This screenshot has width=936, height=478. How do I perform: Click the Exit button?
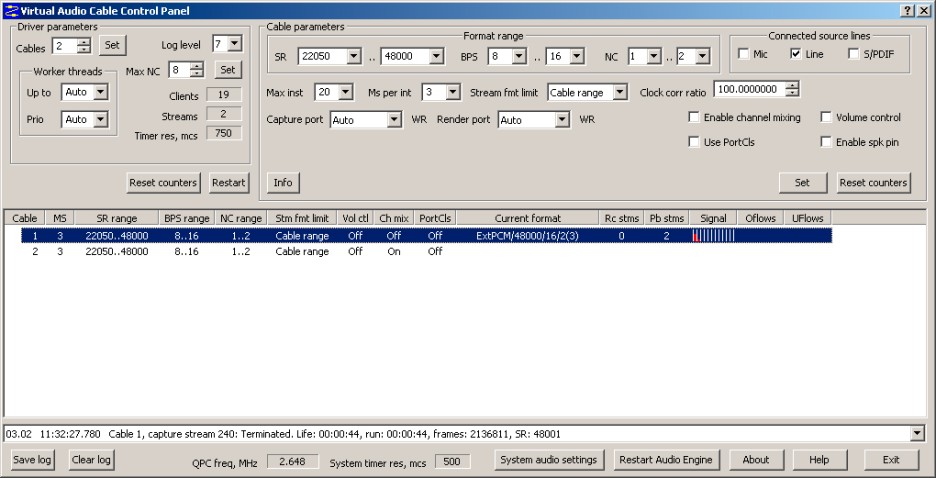(x=891, y=460)
